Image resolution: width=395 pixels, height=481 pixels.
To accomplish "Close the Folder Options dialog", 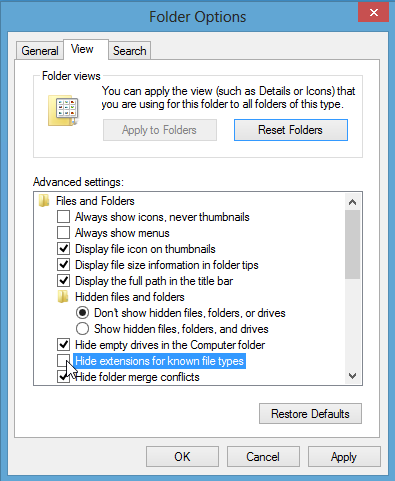I will point(373,13).
